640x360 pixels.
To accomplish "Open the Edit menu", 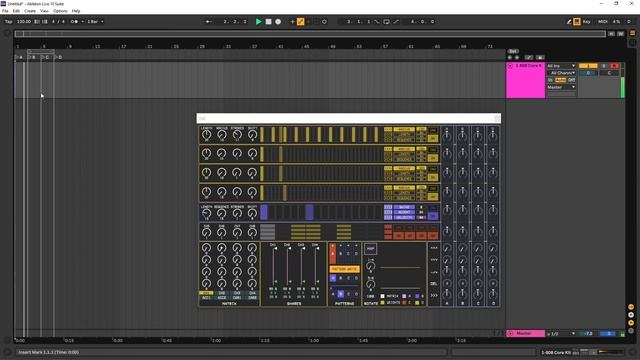I will coord(16,11).
